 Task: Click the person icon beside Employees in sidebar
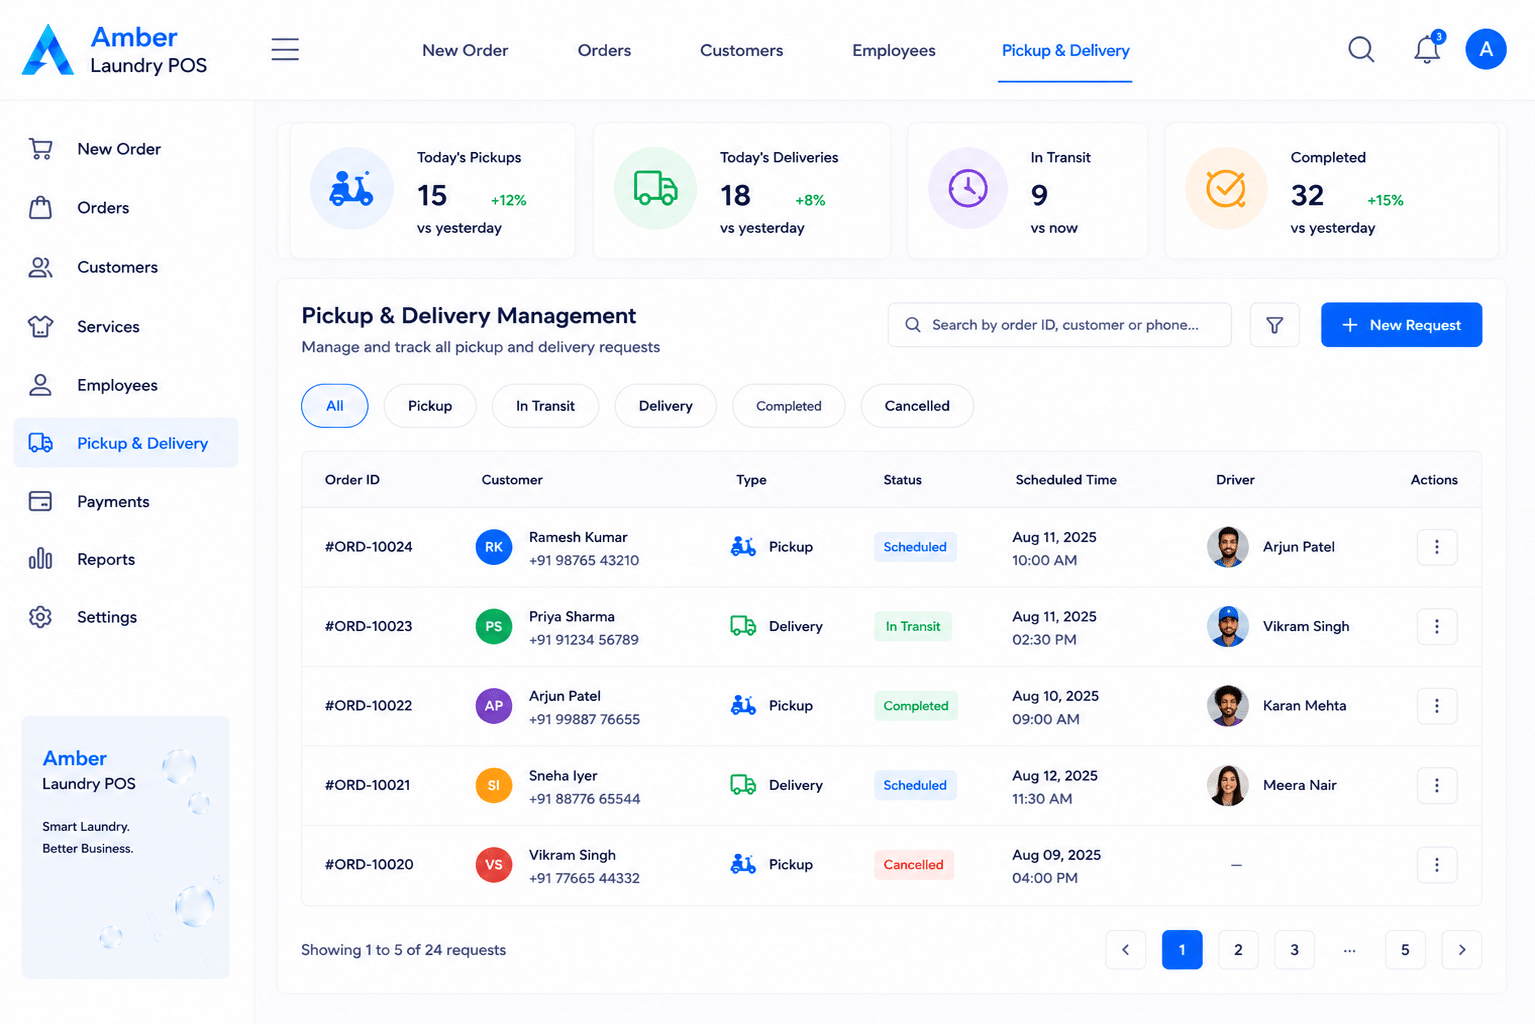tap(40, 385)
